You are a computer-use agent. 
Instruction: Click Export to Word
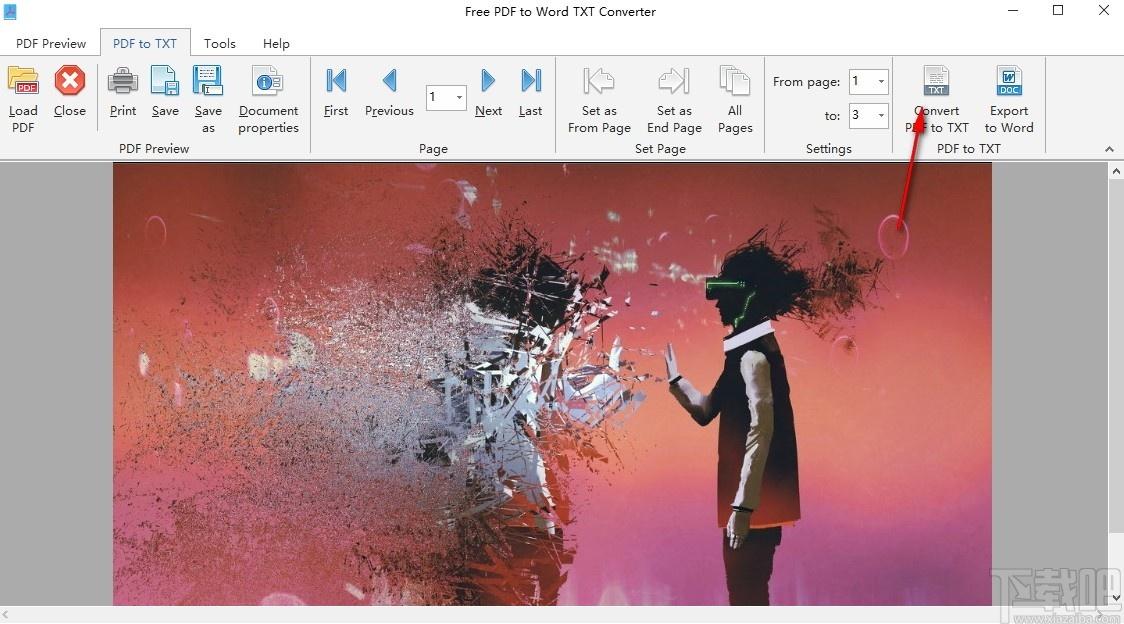1009,98
